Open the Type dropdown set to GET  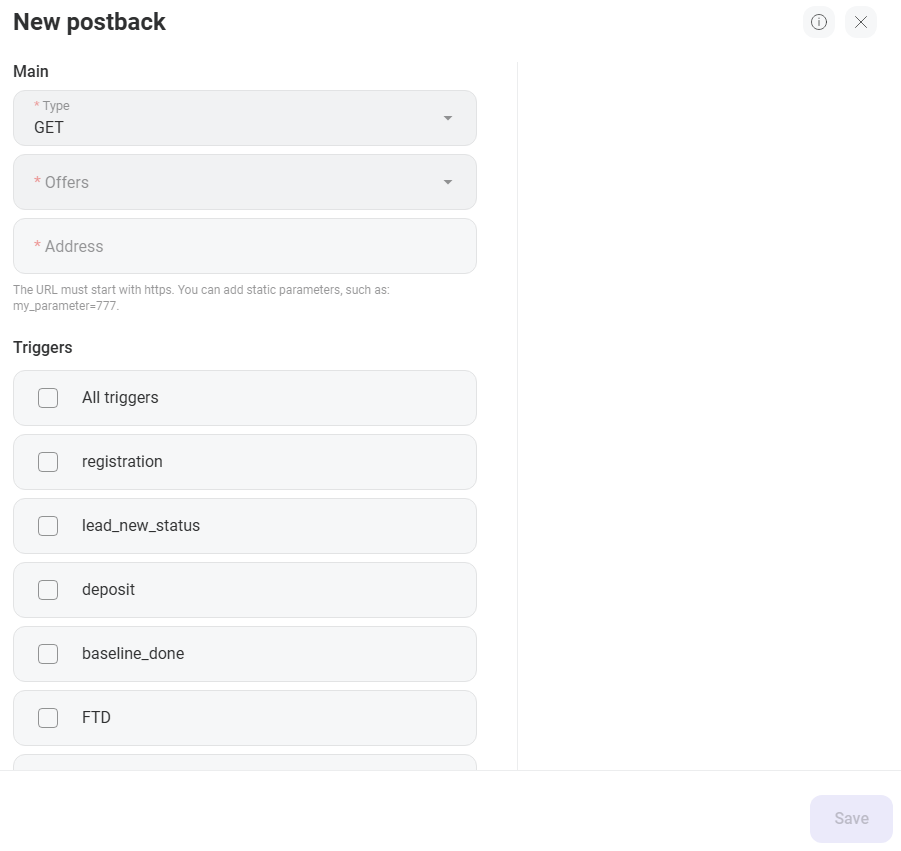click(230, 118)
